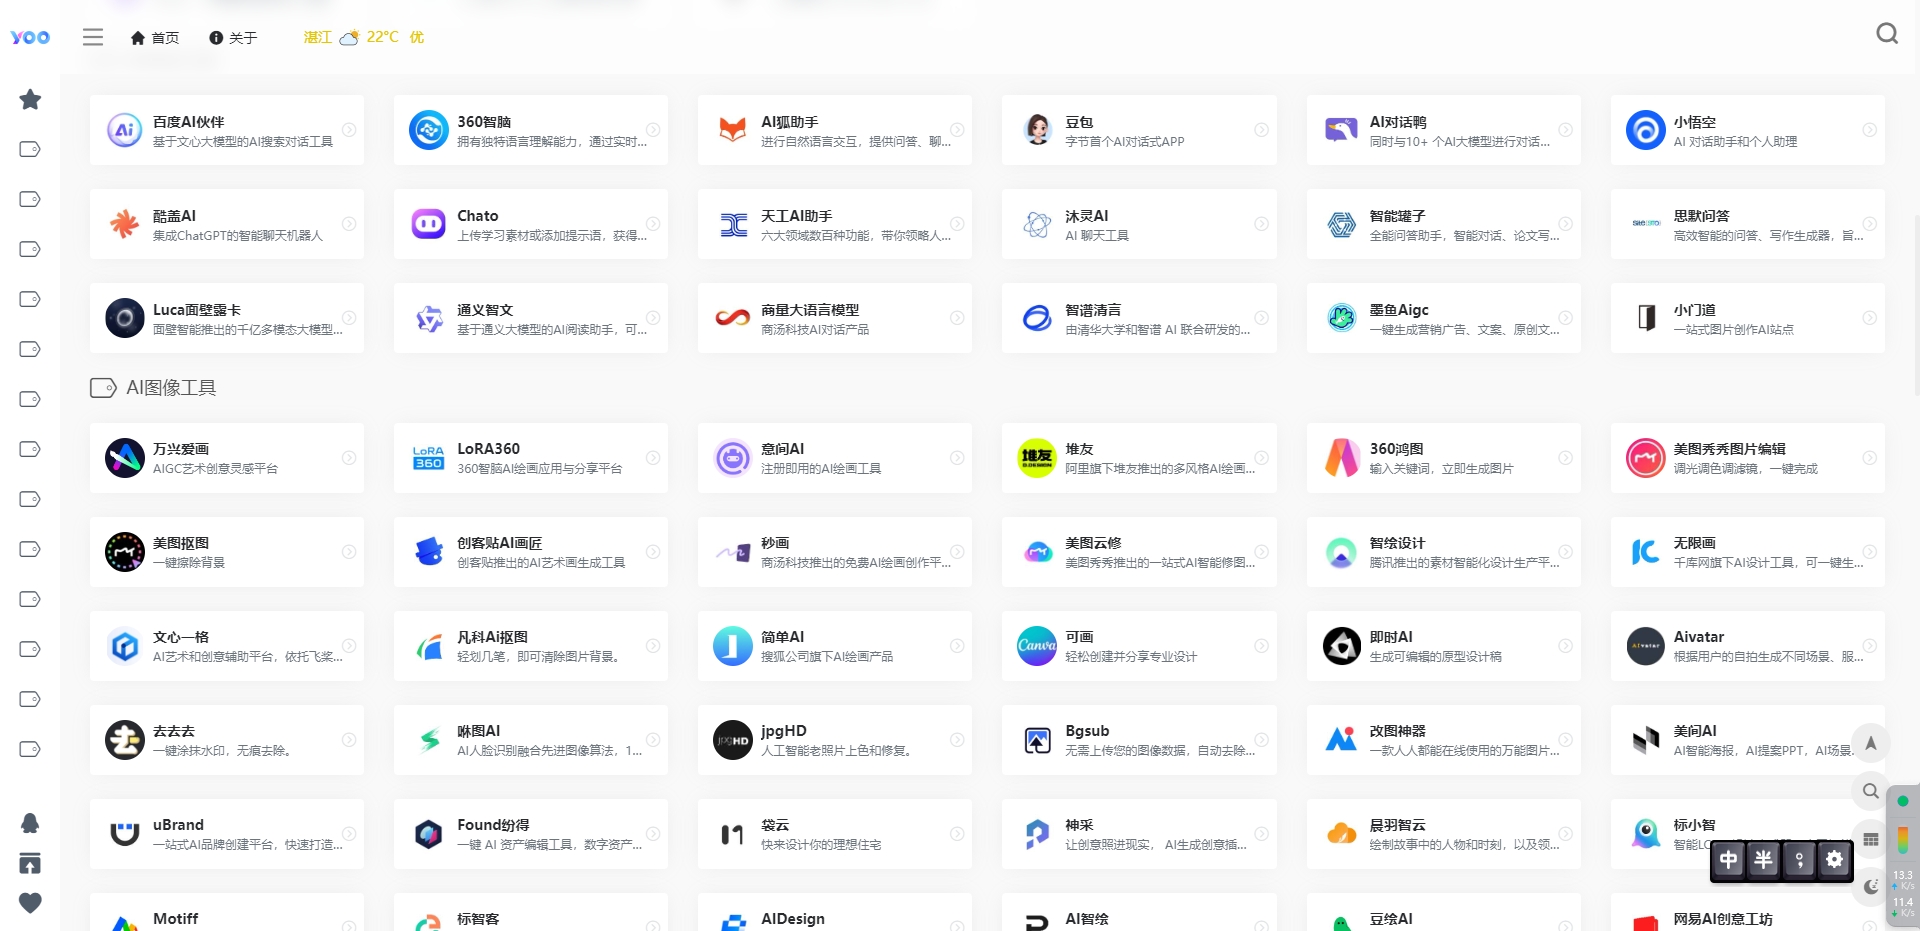Click the jpgHD black icon
The width and height of the screenshot is (1920, 931).
tap(733, 740)
